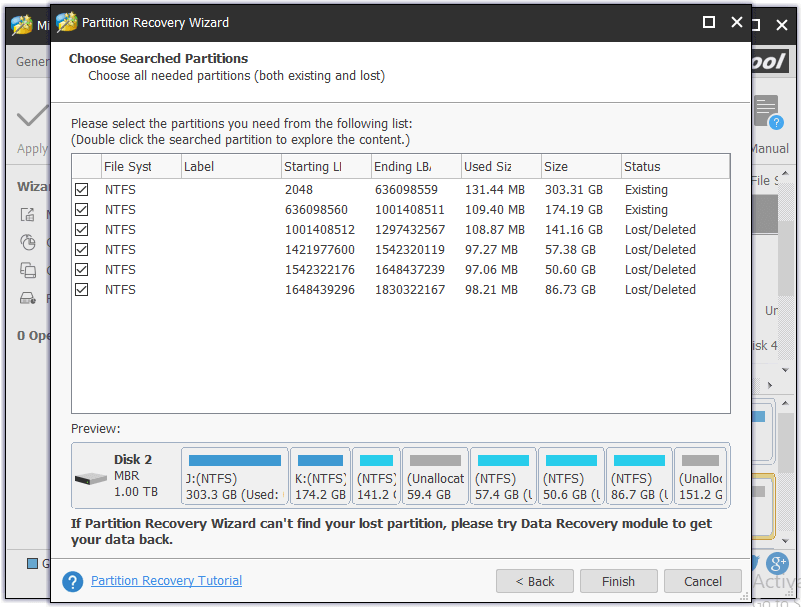Click the used size 97.27 MB cell
This screenshot has height=607, width=801.
click(x=491, y=249)
